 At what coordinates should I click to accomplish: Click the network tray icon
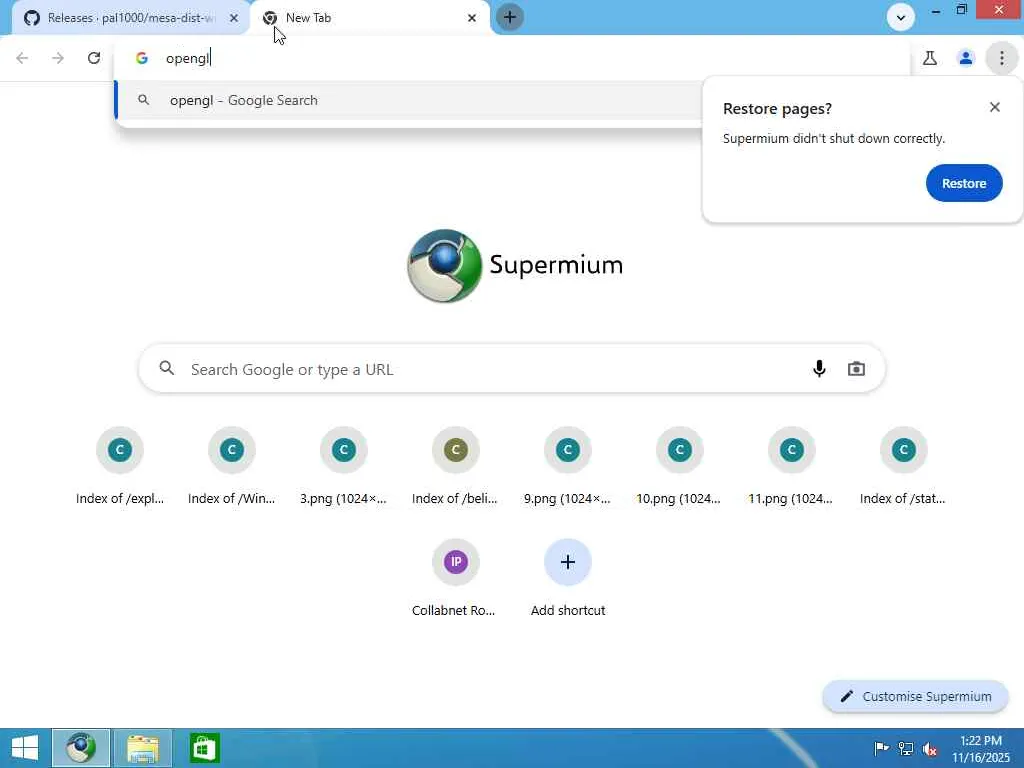[x=906, y=748]
